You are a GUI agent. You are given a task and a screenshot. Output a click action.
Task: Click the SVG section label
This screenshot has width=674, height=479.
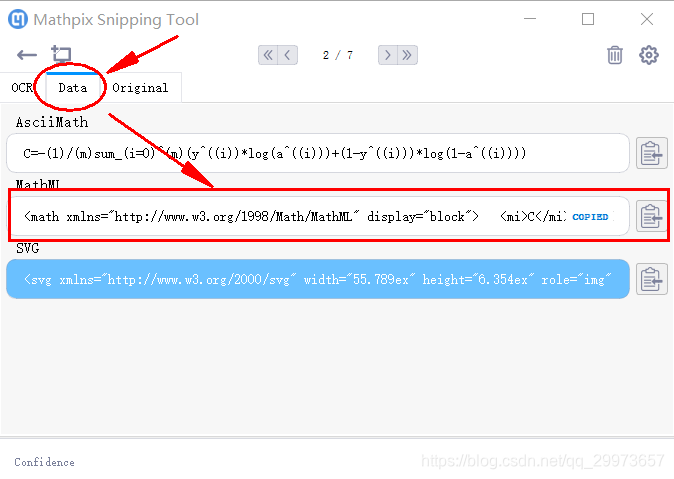click(x=28, y=248)
